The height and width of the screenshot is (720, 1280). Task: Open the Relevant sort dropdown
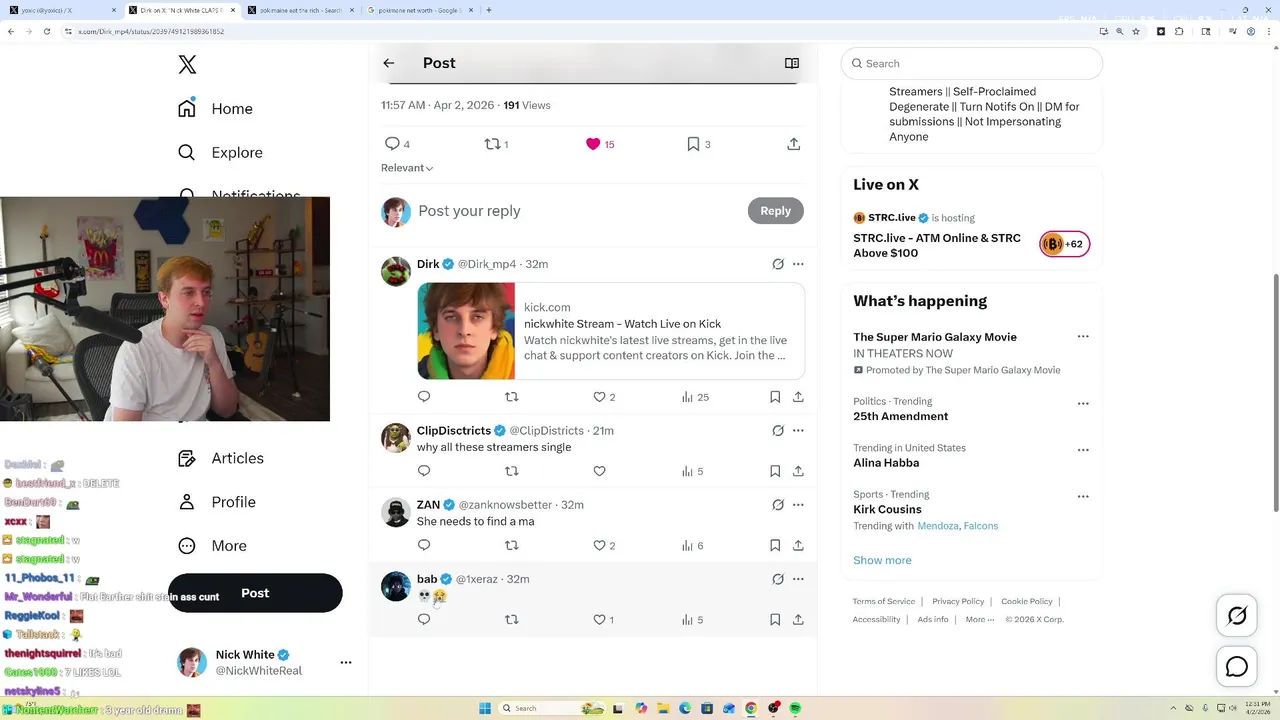(407, 168)
